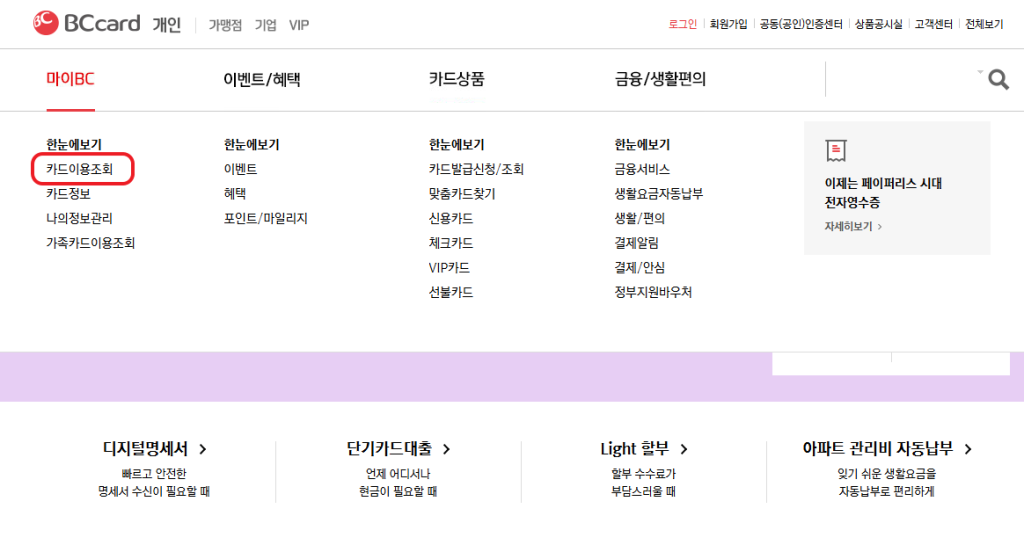The width and height of the screenshot is (1024, 545).
Task: Open 단기카드대출 arrow link
Action: tap(398, 450)
